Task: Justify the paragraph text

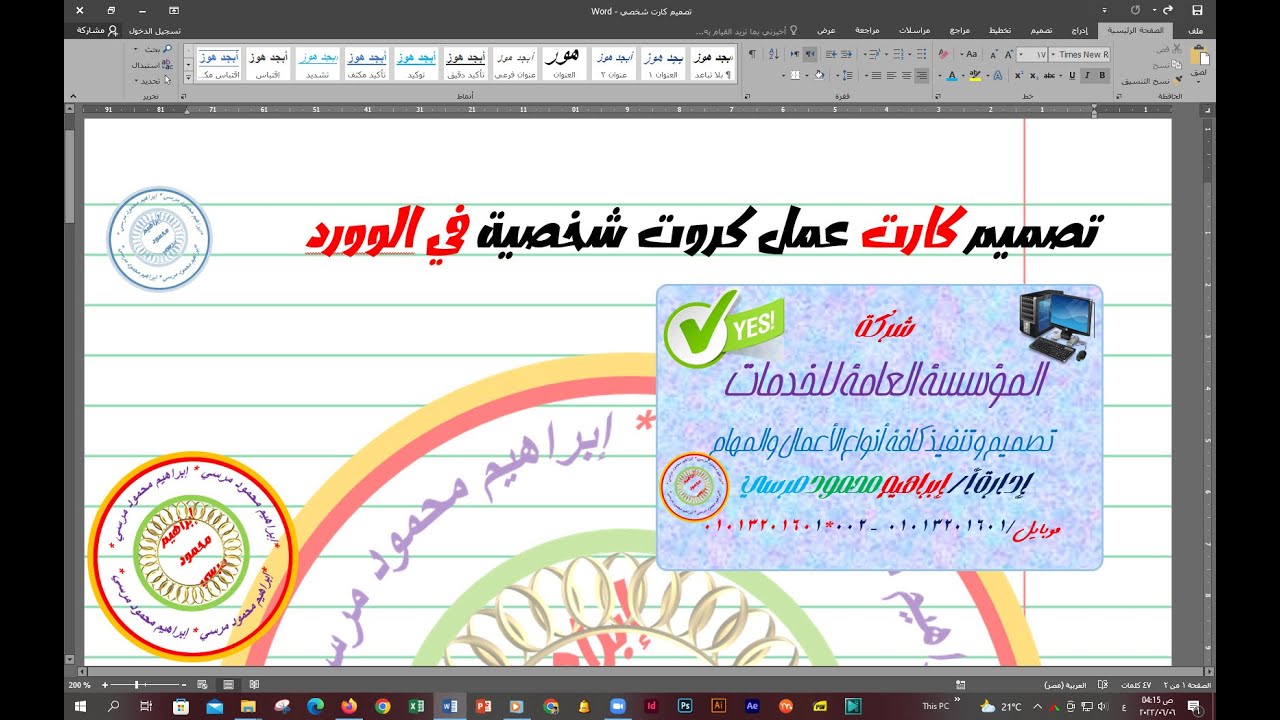Action: pyautogui.click(x=876, y=75)
